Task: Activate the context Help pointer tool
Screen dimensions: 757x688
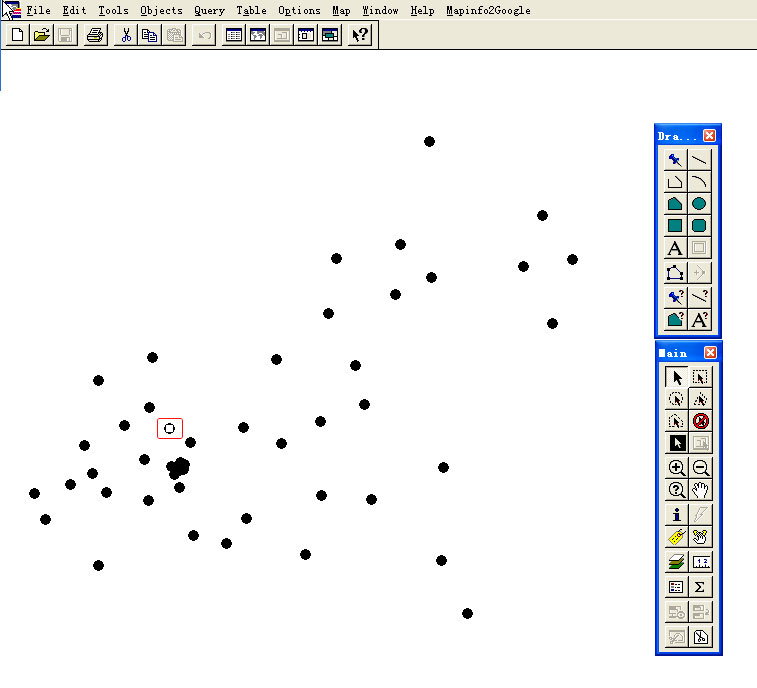Action: (360, 35)
